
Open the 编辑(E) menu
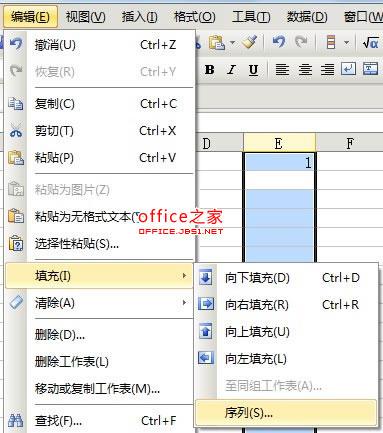(30, 16)
